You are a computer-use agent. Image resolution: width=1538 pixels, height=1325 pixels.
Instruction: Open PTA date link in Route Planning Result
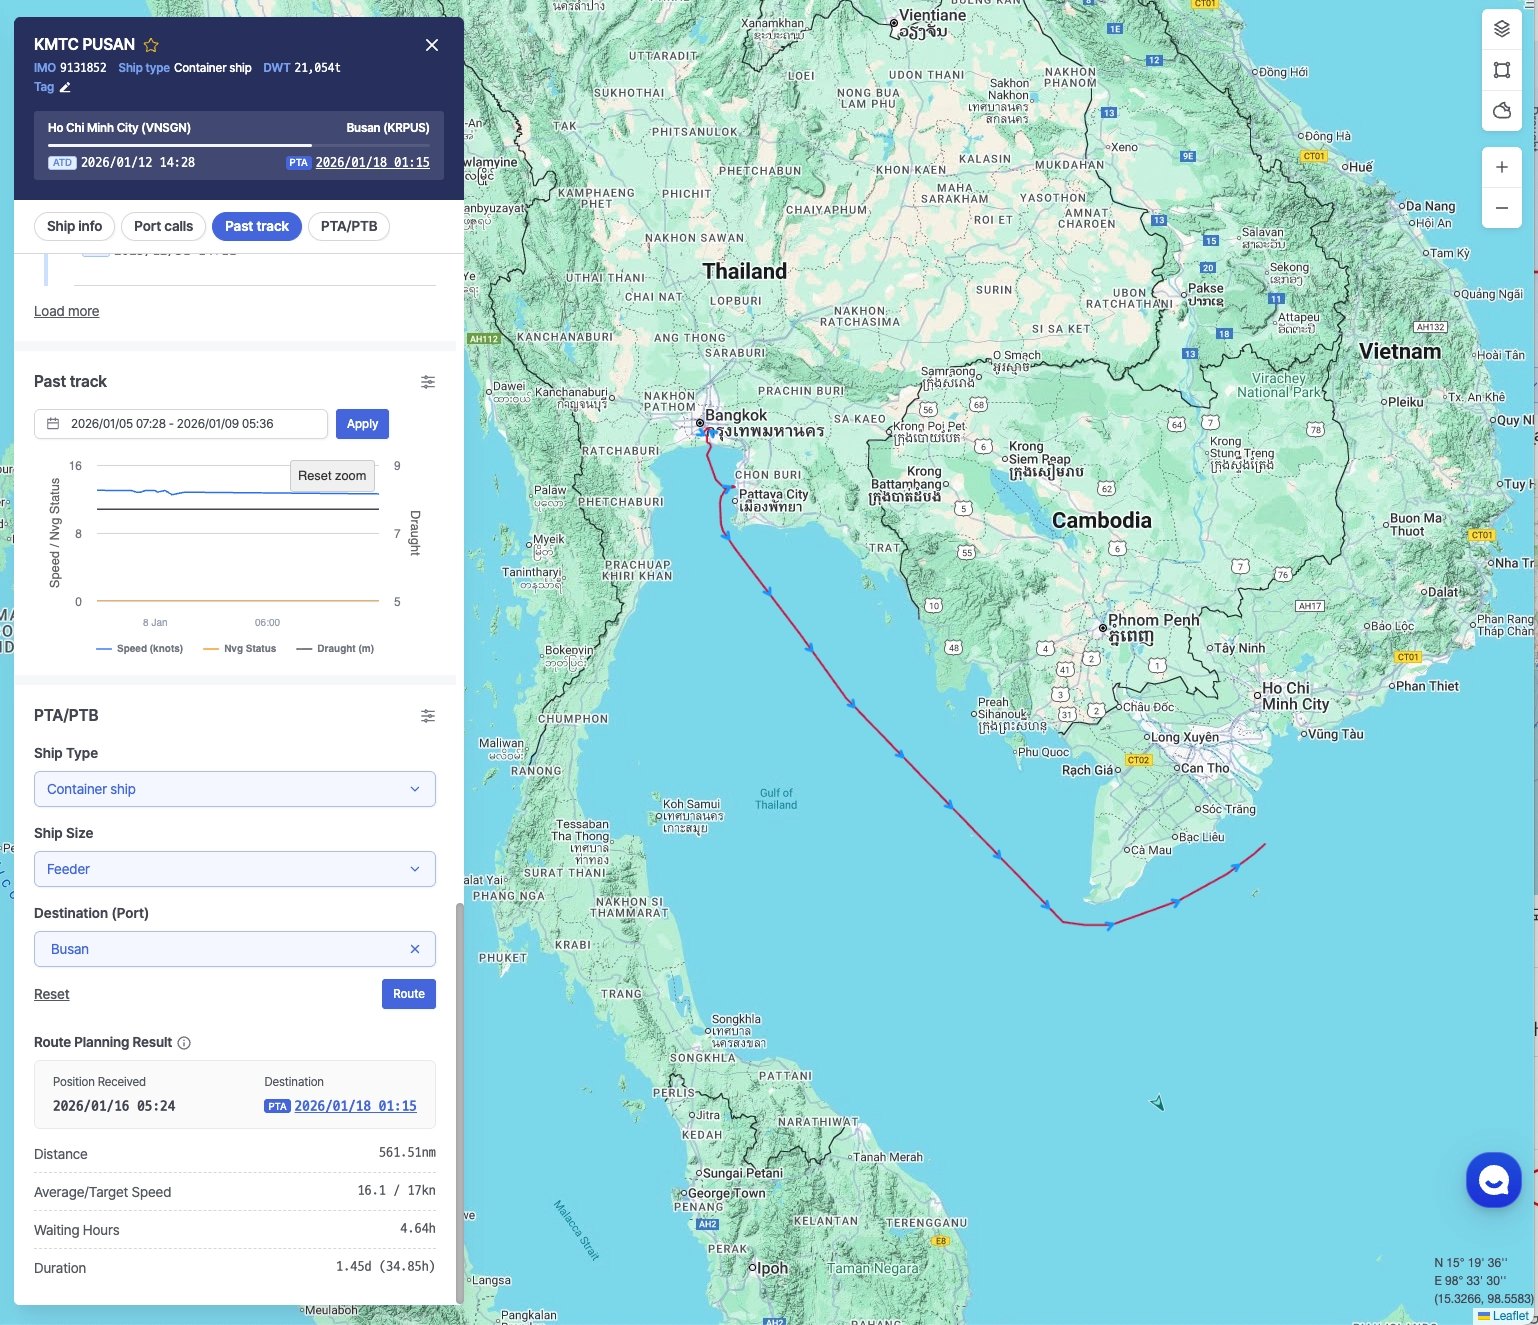point(355,1106)
